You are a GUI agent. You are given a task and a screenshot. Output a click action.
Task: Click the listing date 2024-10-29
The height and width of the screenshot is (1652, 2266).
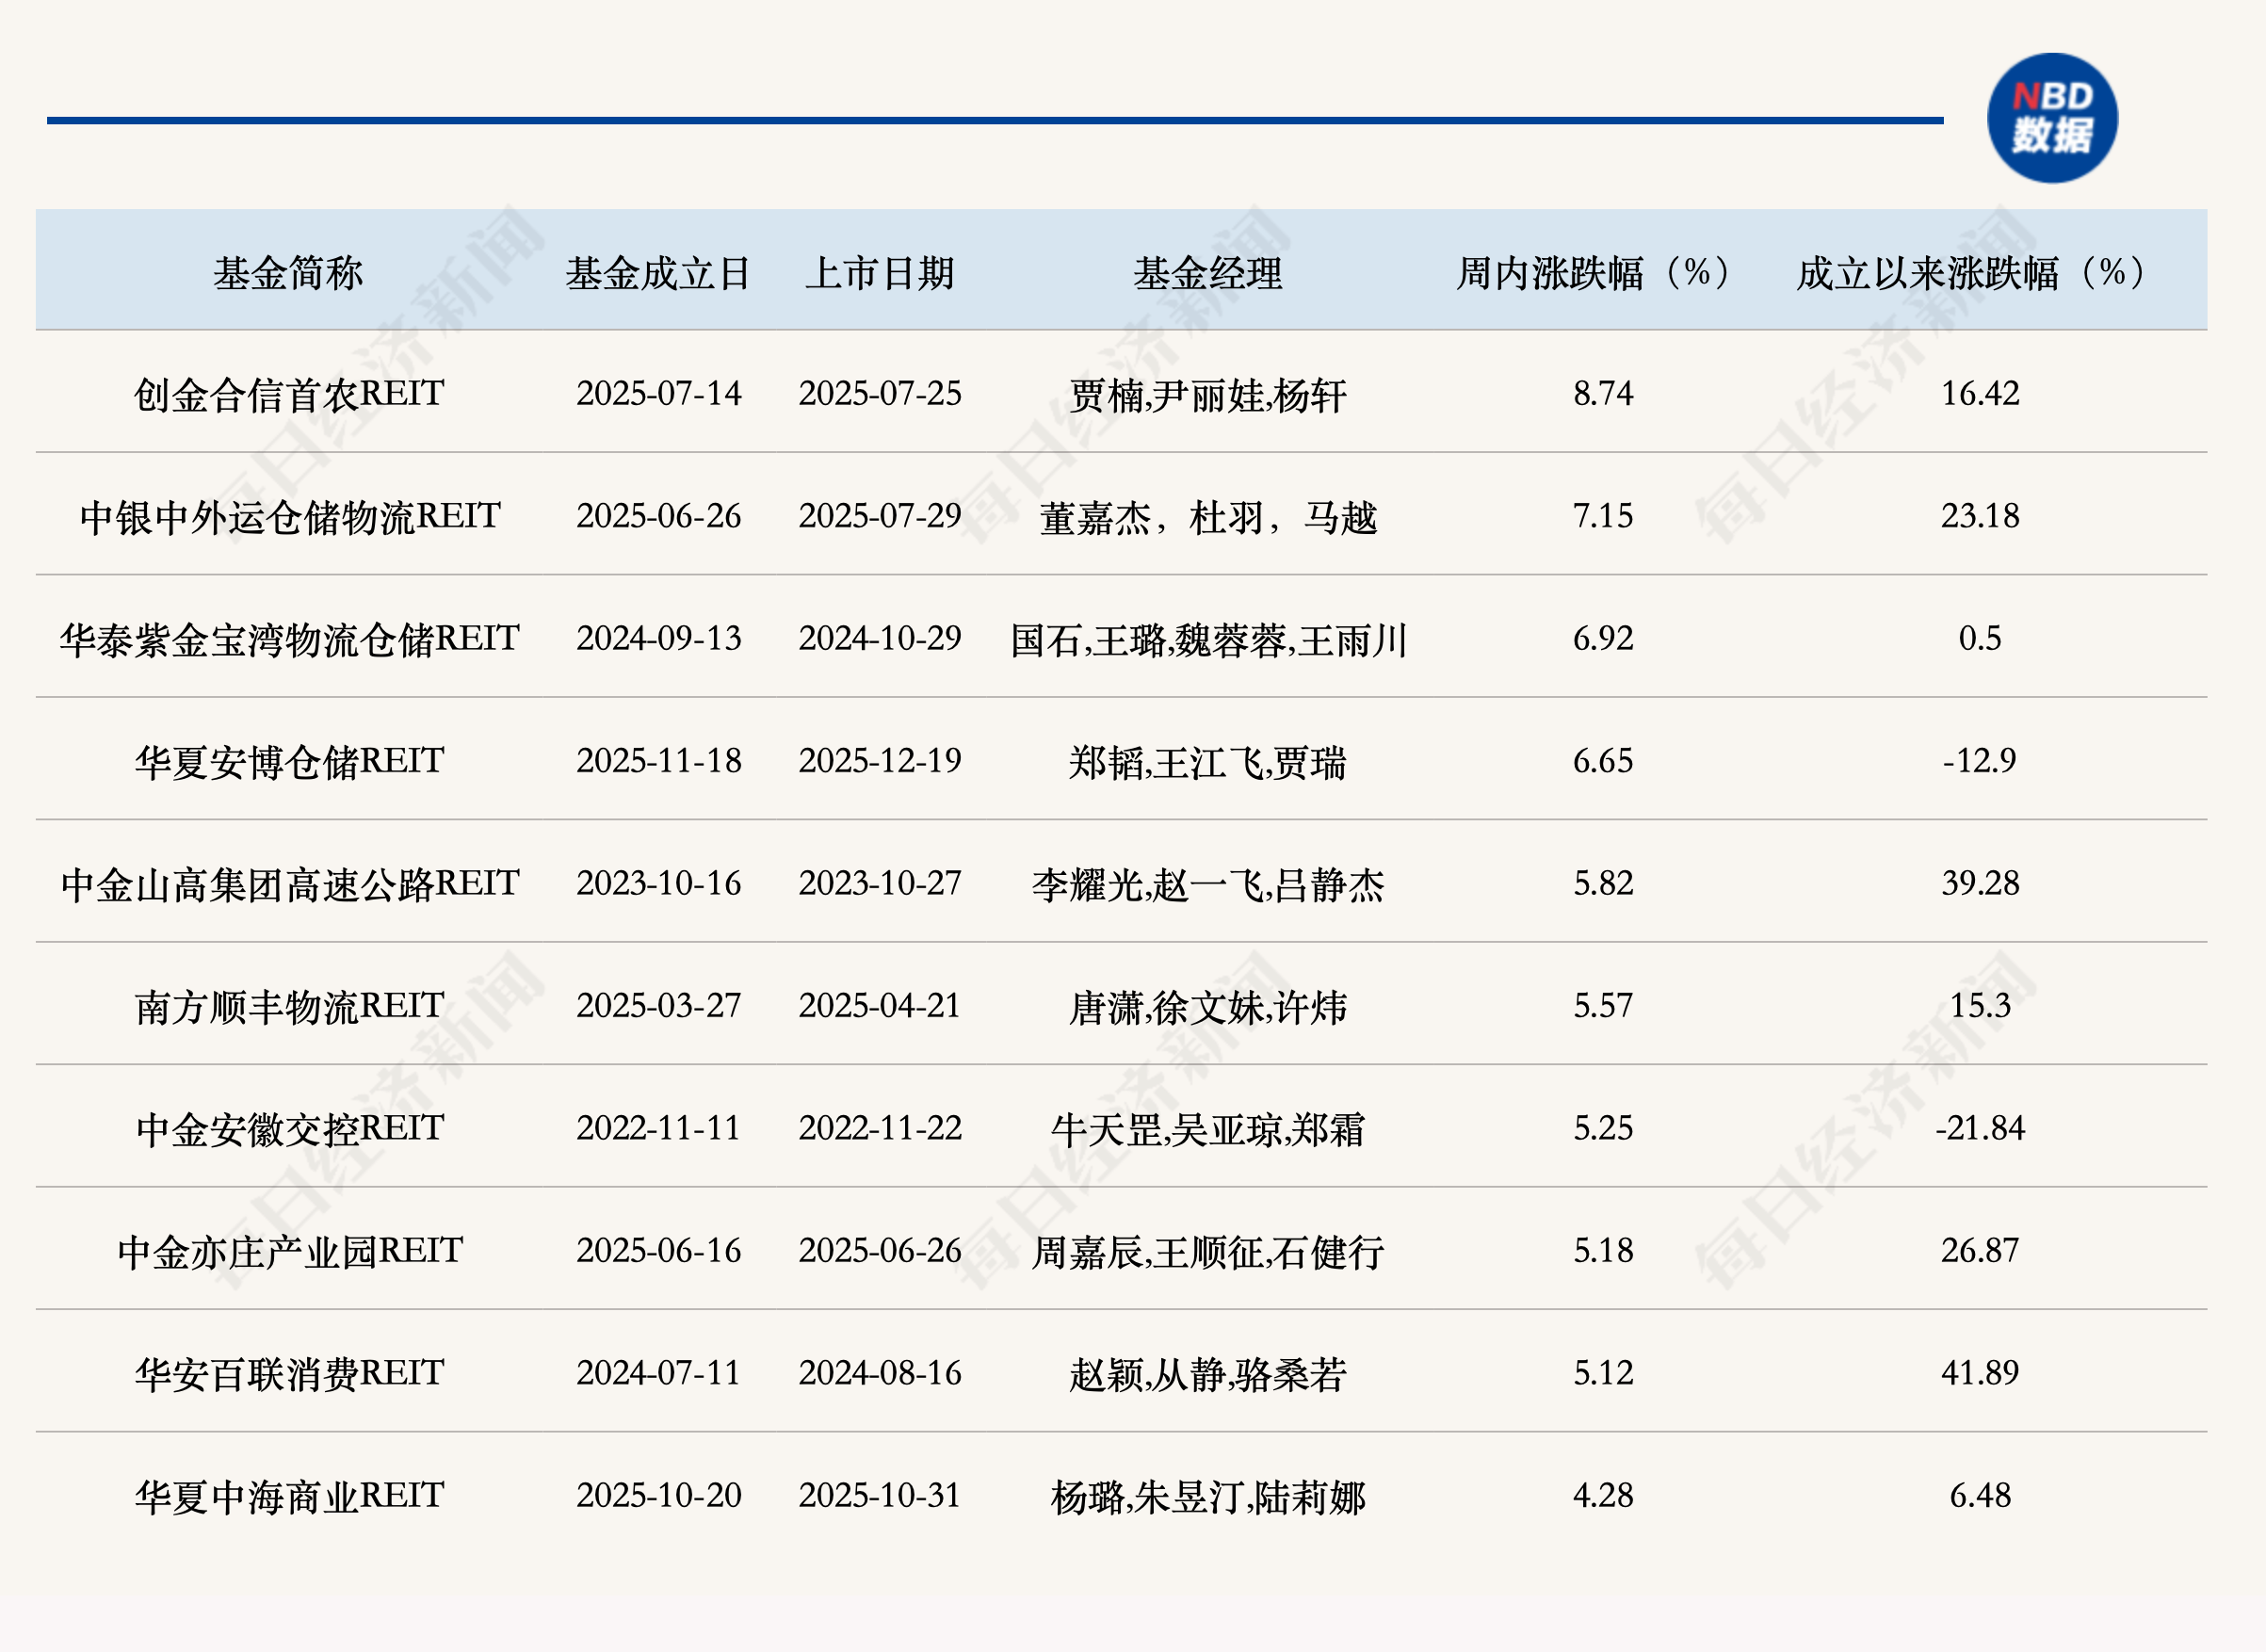[x=880, y=639]
